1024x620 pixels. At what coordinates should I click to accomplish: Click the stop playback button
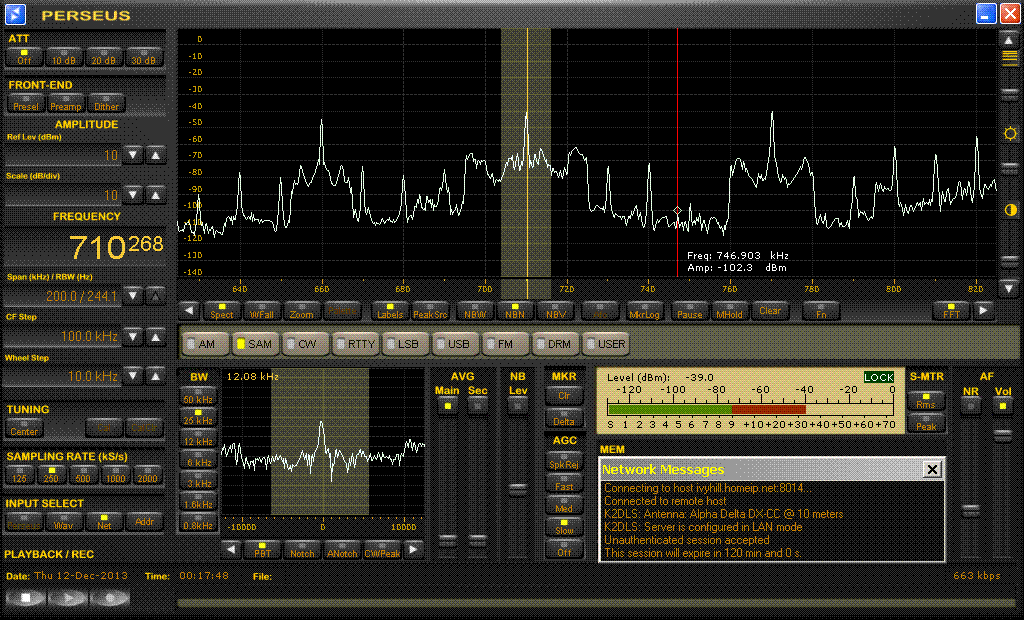[x=25, y=597]
